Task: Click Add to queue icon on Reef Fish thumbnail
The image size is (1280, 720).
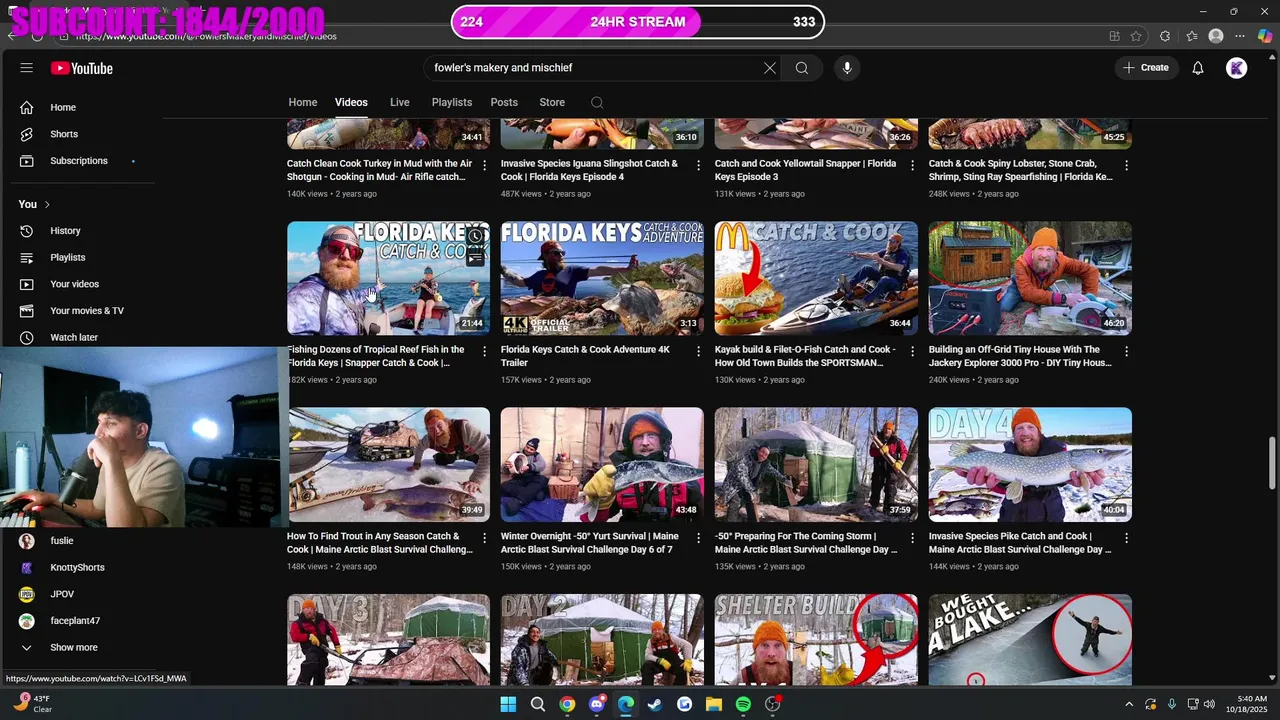Action: coord(476,258)
